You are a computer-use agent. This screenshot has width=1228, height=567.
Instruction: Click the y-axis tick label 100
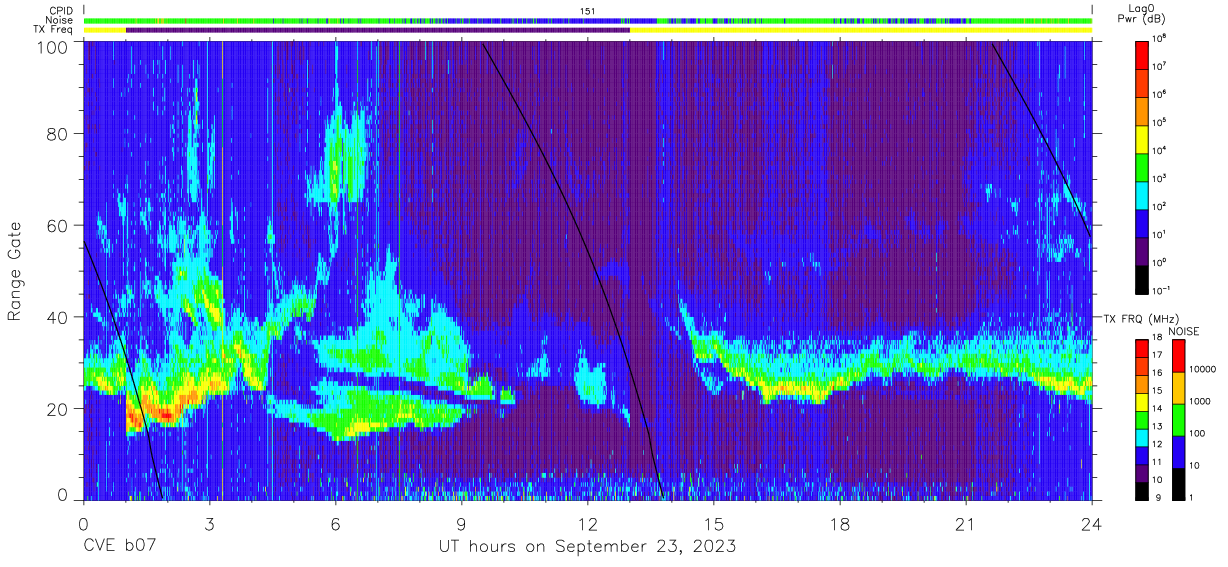click(x=52, y=47)
